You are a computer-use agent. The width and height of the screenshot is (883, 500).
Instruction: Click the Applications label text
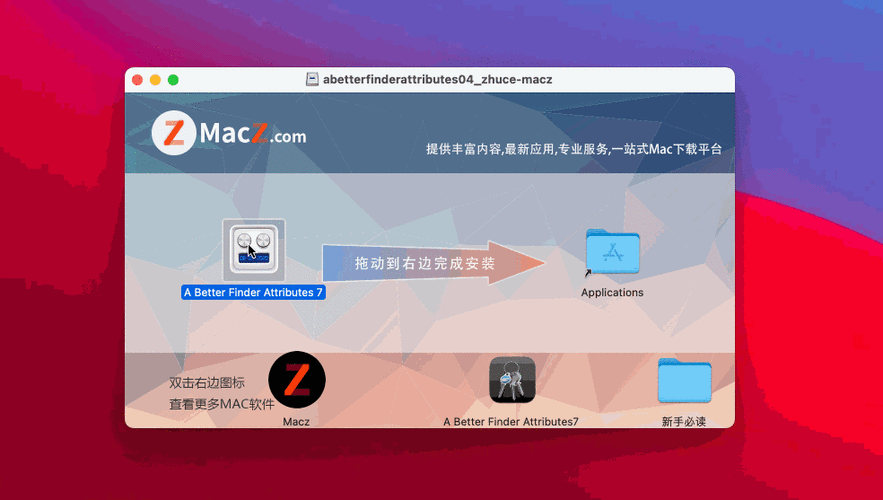(612, 292)
